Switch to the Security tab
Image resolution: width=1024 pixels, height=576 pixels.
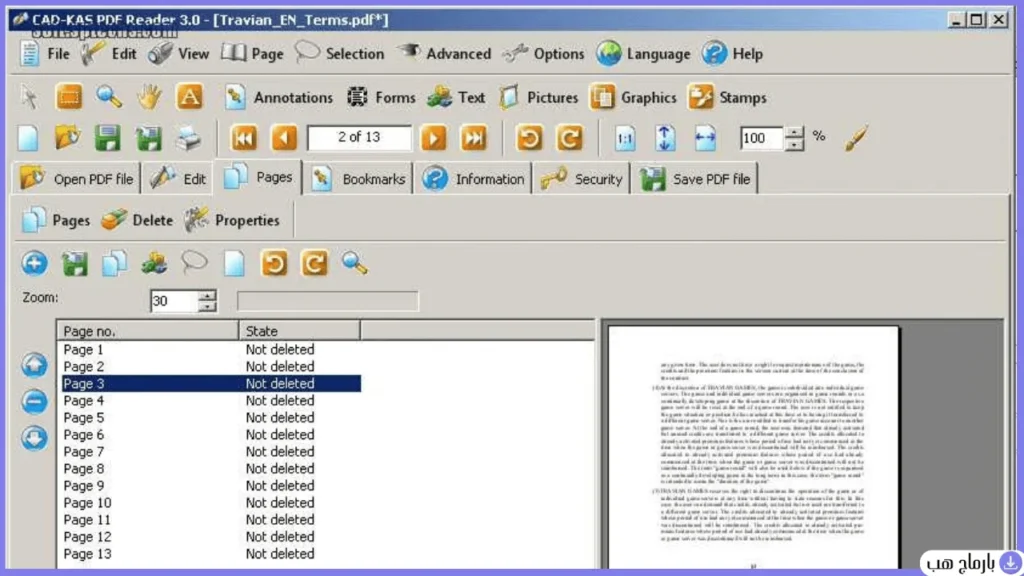click(581, 178)
